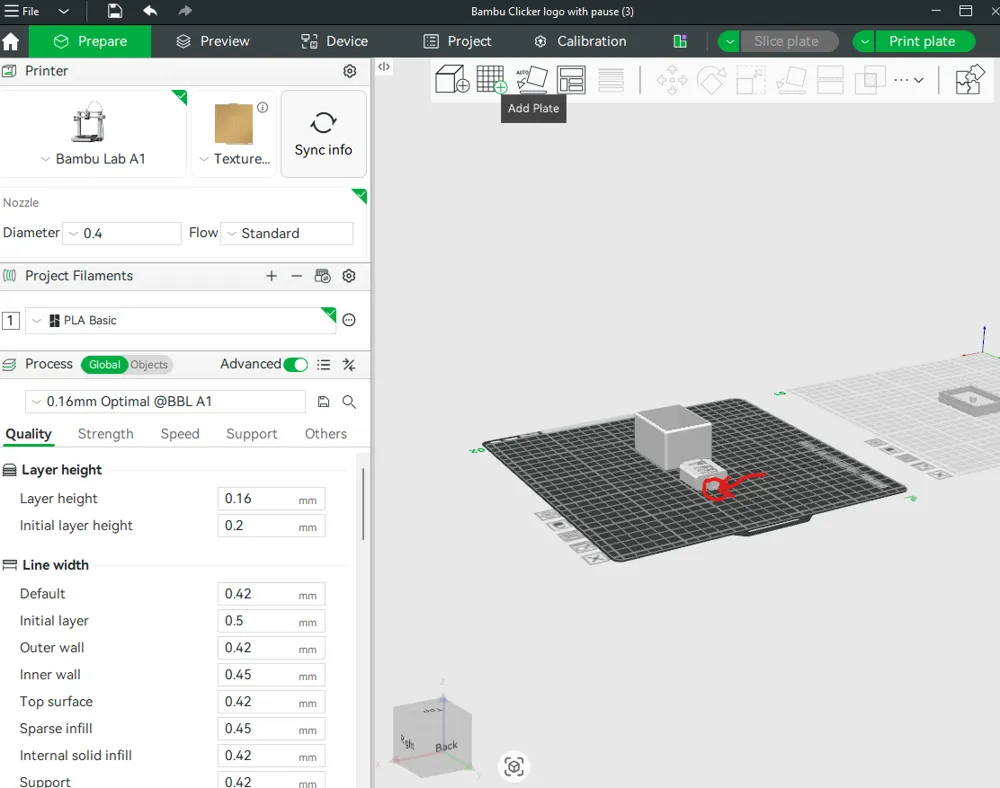Open the Assembly view puzzle icon
Screen dimensions: 1000x788
pos(969,80)
